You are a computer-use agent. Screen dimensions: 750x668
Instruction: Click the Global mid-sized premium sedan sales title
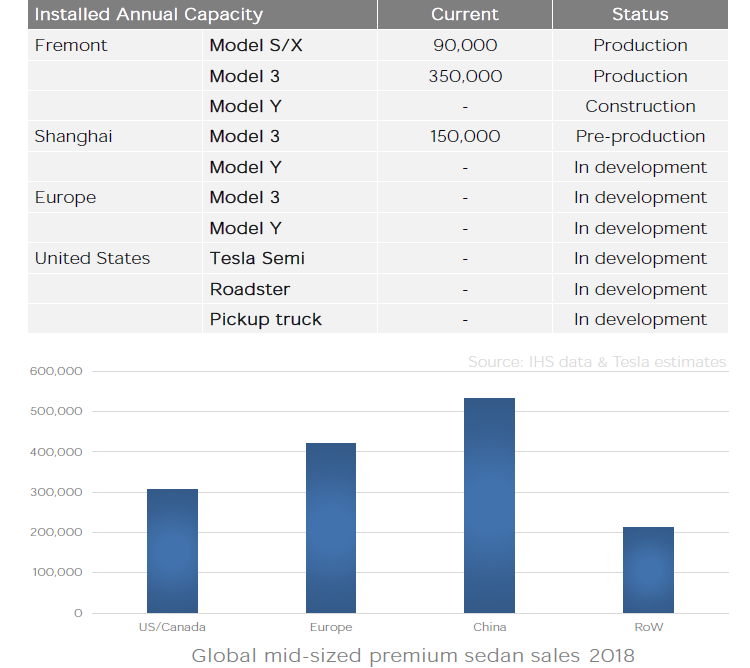[413, 656]
